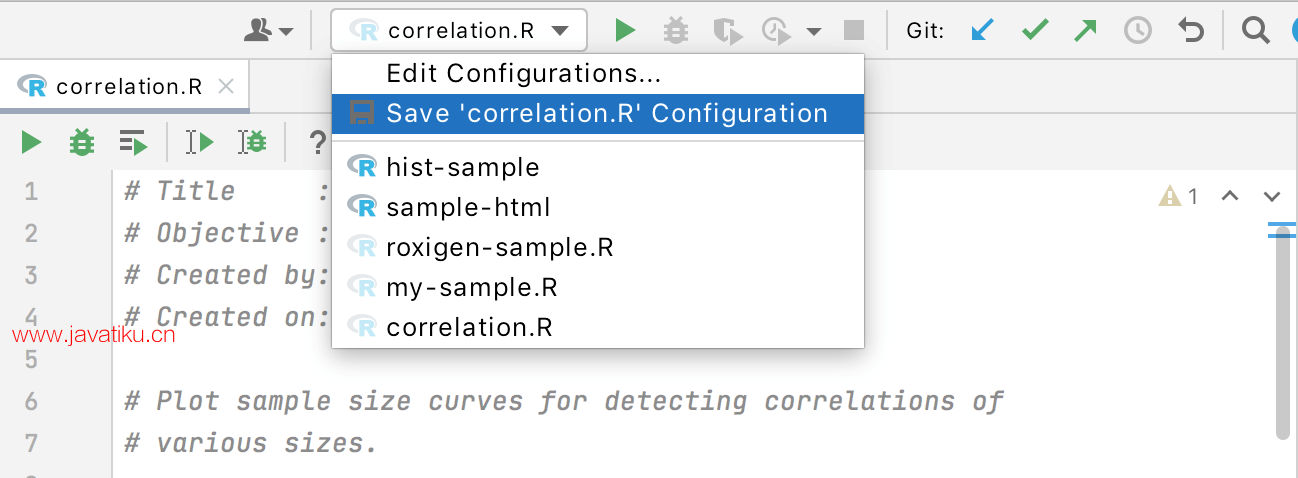
Task: Click the Git commit green checkmark
Action: pyautogui.click(x=1034, y=31)
